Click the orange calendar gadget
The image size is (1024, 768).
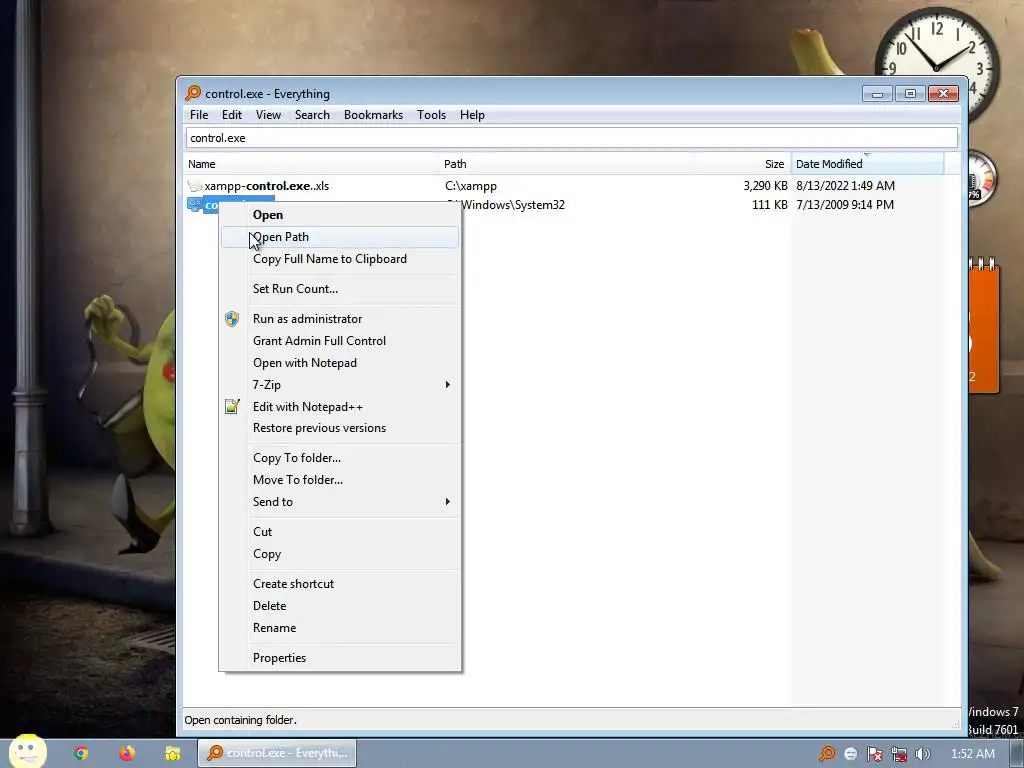(x=984, y=327)
